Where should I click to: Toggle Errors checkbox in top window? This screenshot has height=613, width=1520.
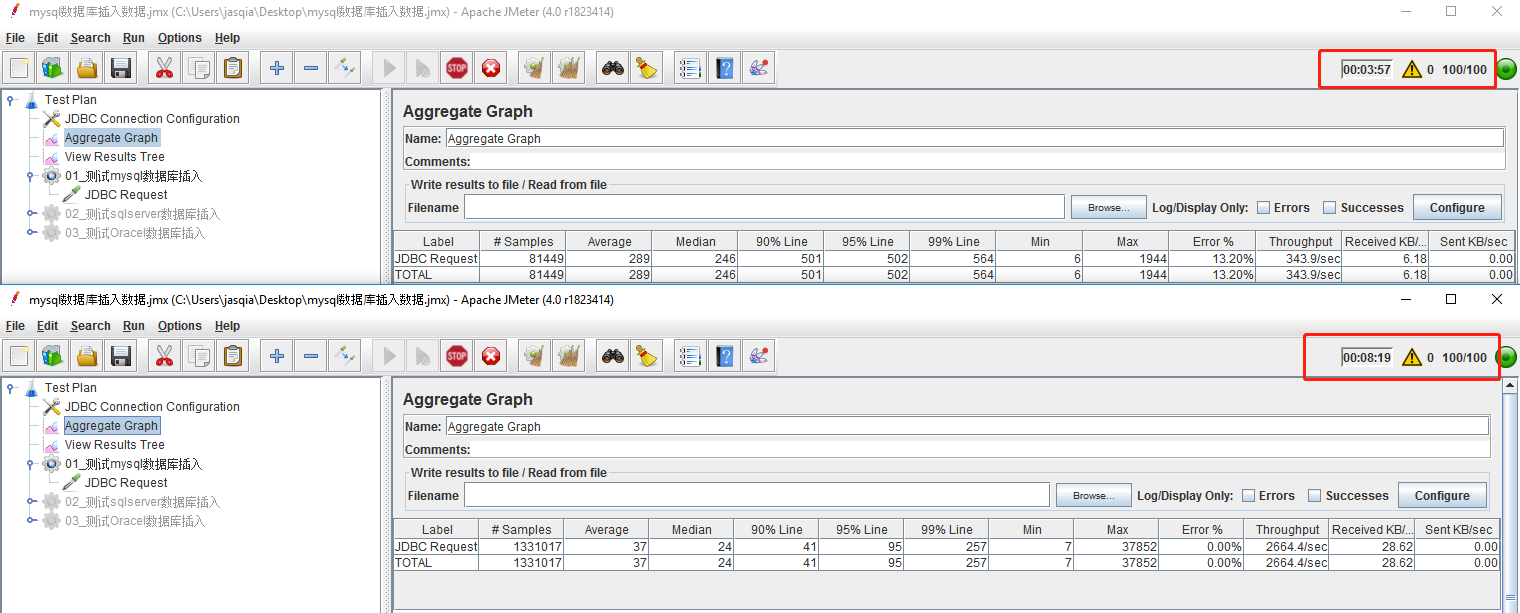[x=1264, y=208]
